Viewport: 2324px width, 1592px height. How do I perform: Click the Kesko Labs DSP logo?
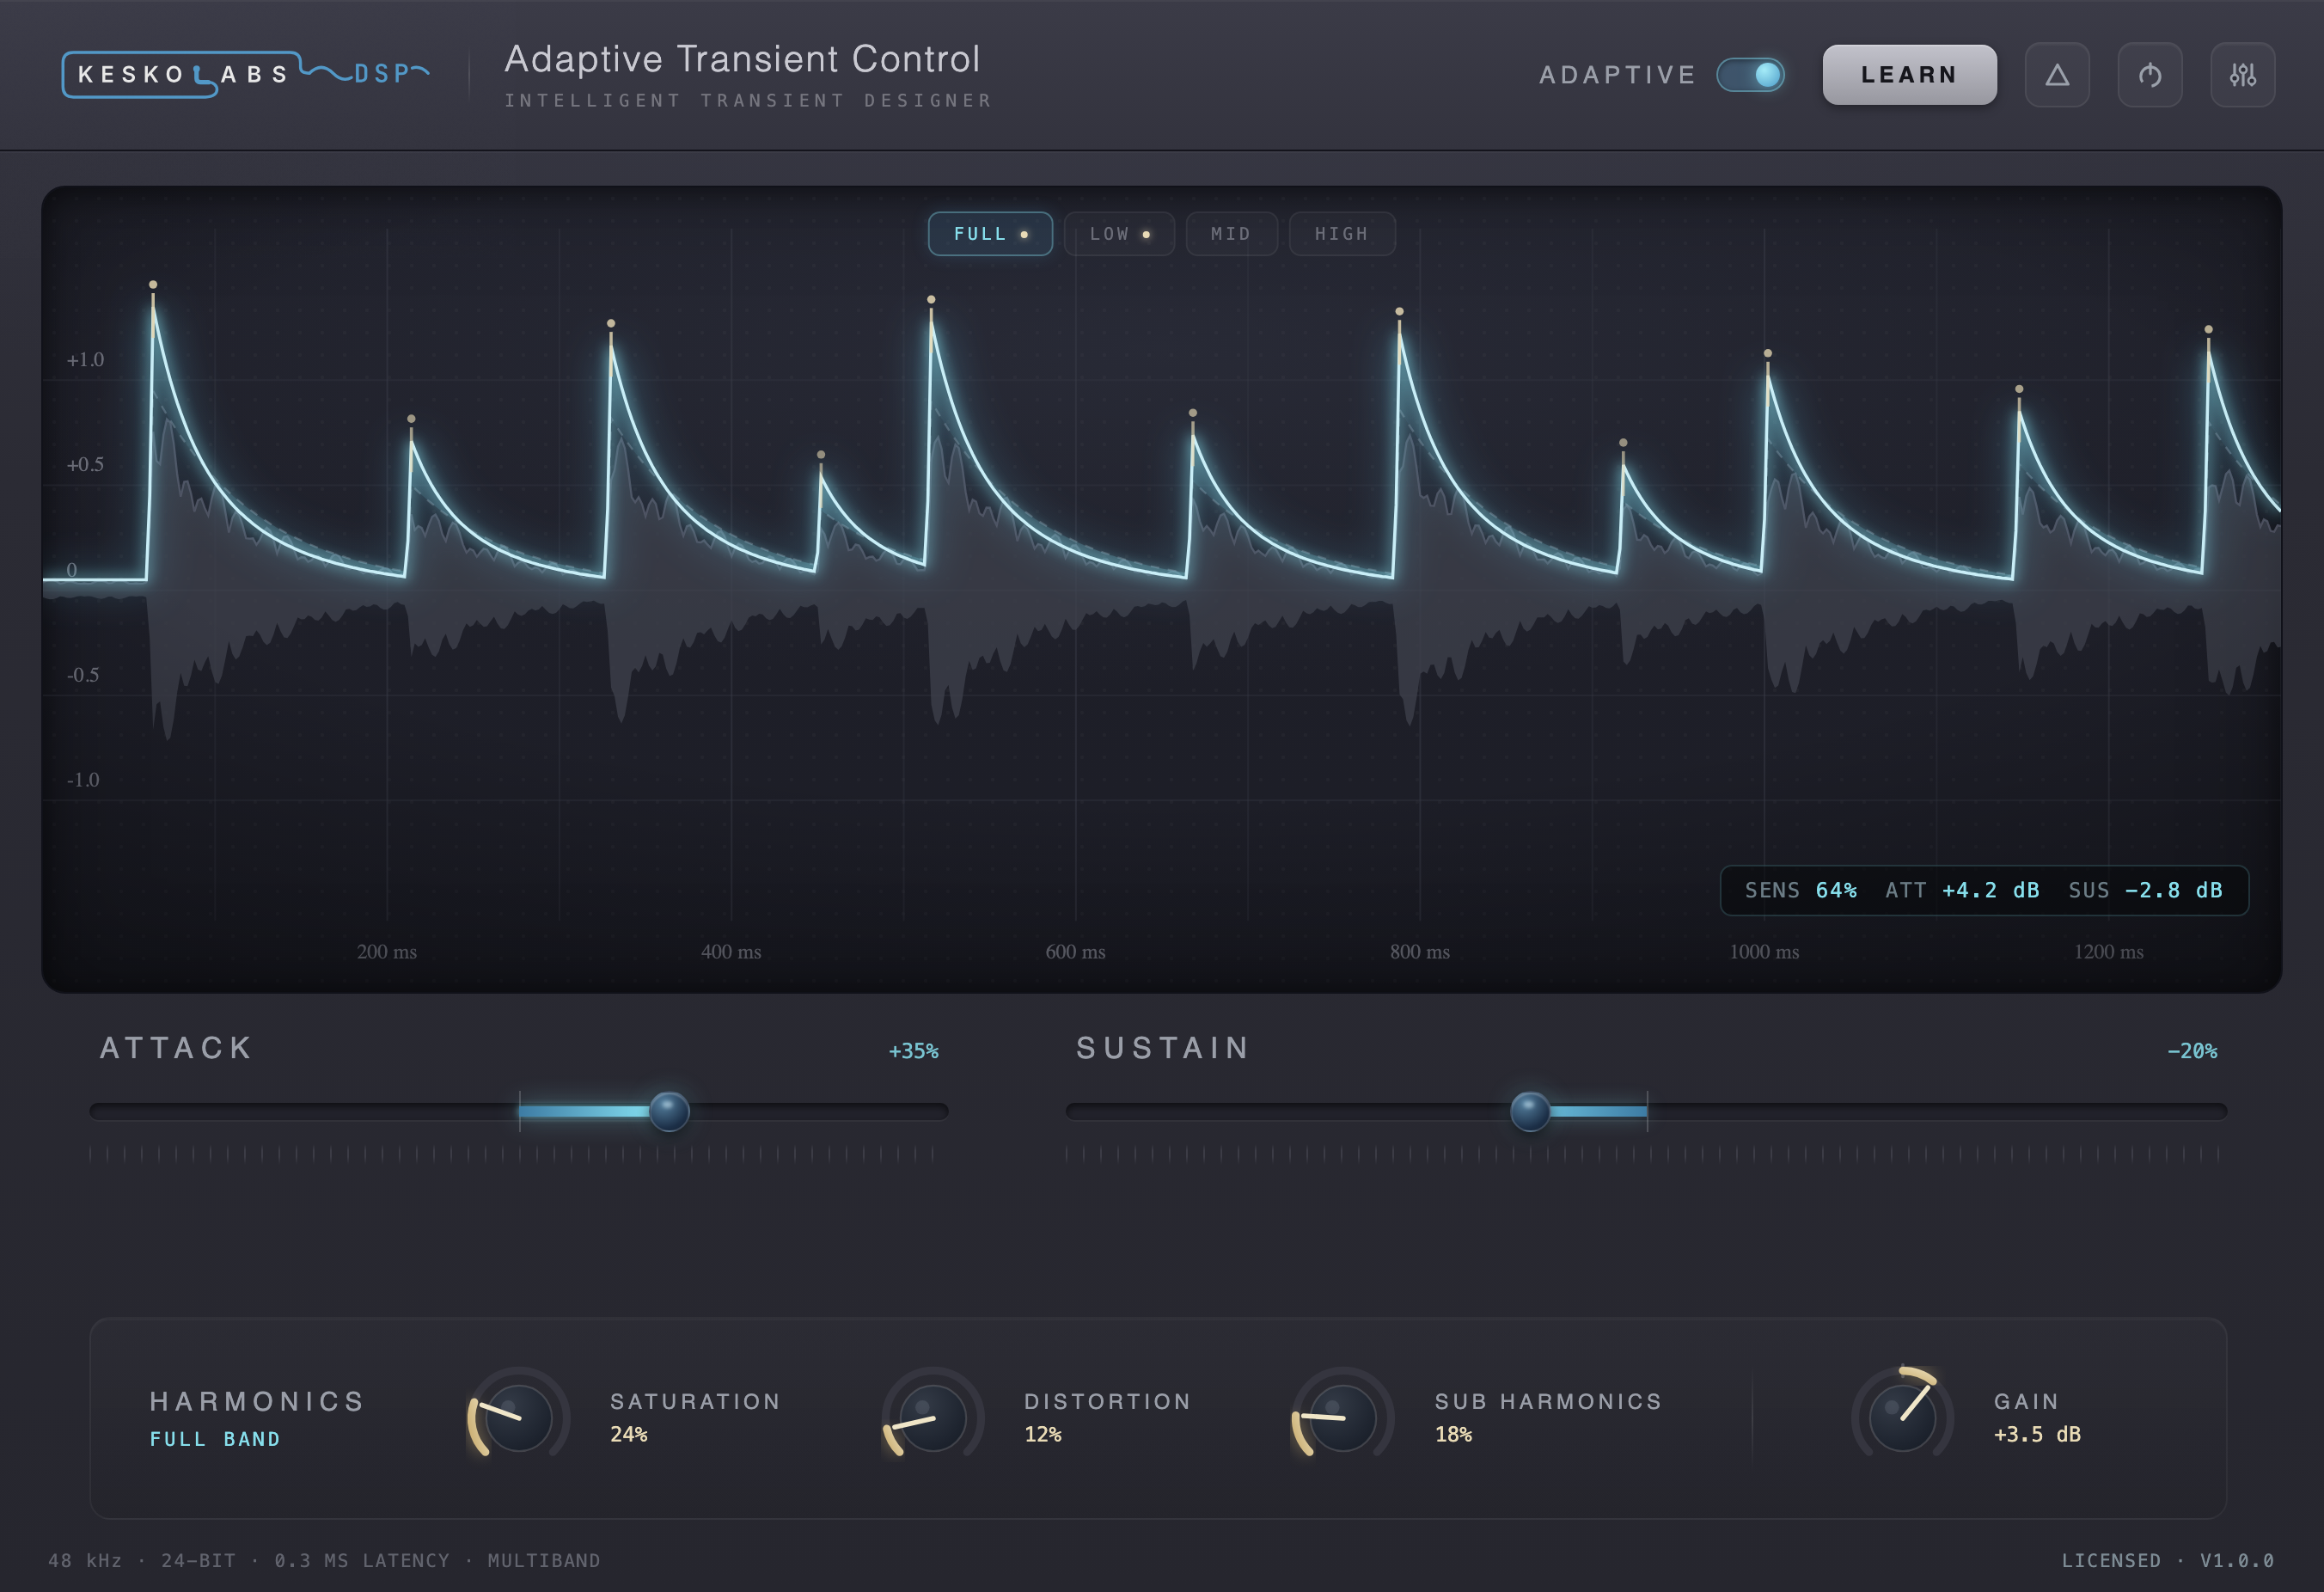pos(246,74)
